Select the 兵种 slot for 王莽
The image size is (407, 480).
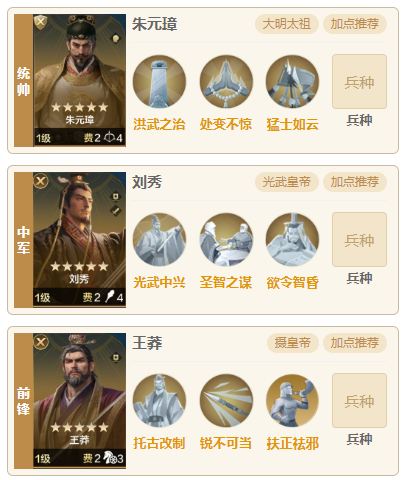pos(359,400)
